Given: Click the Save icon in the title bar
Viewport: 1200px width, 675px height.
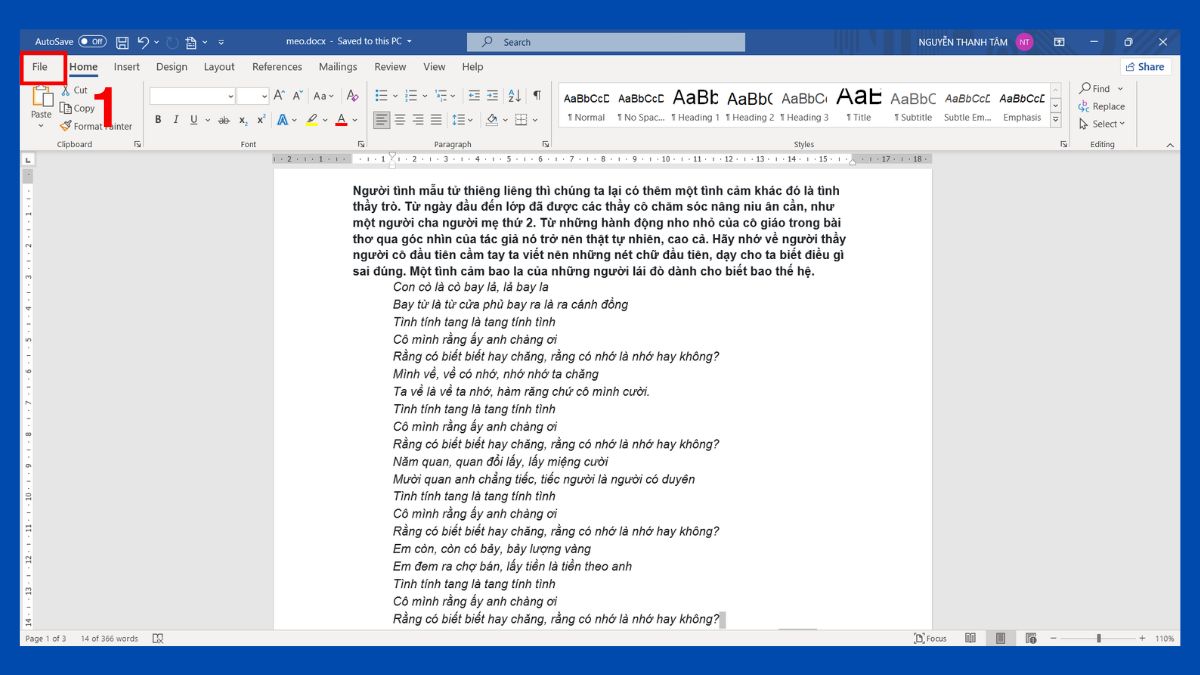Looking at the screenshot, I should coord(122,42).
